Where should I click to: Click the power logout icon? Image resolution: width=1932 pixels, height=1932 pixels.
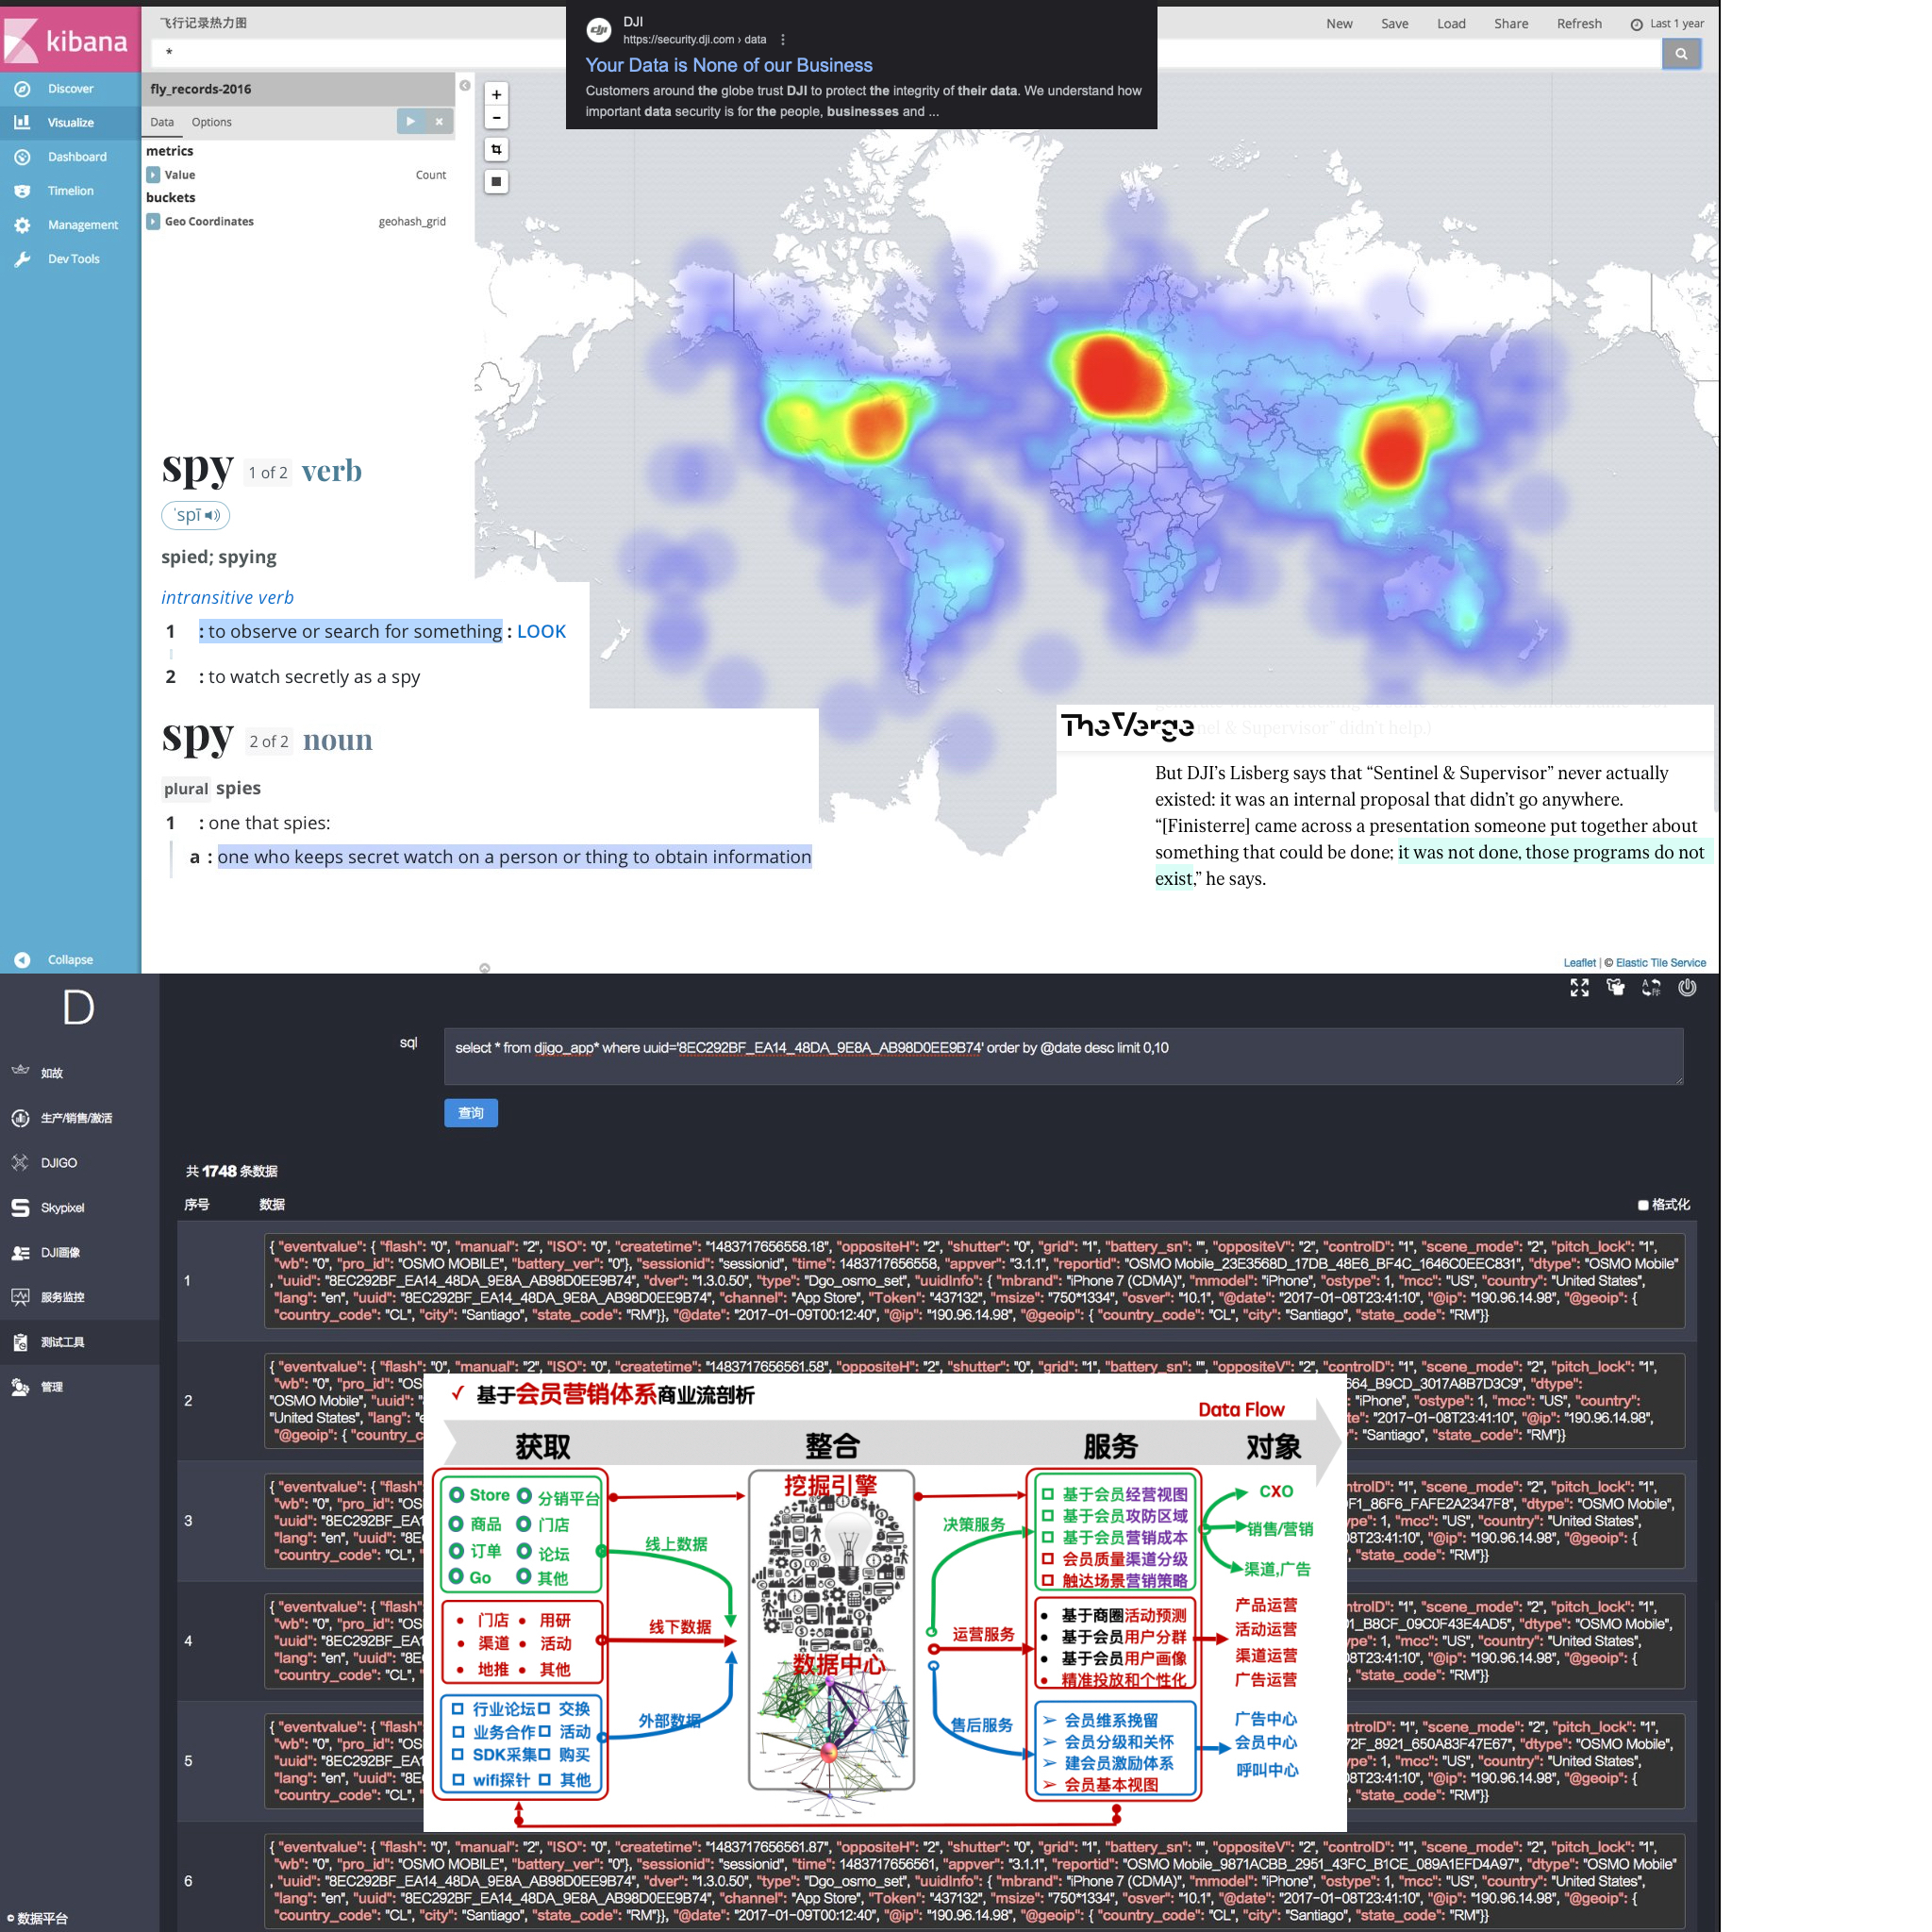pos(1687,988)
